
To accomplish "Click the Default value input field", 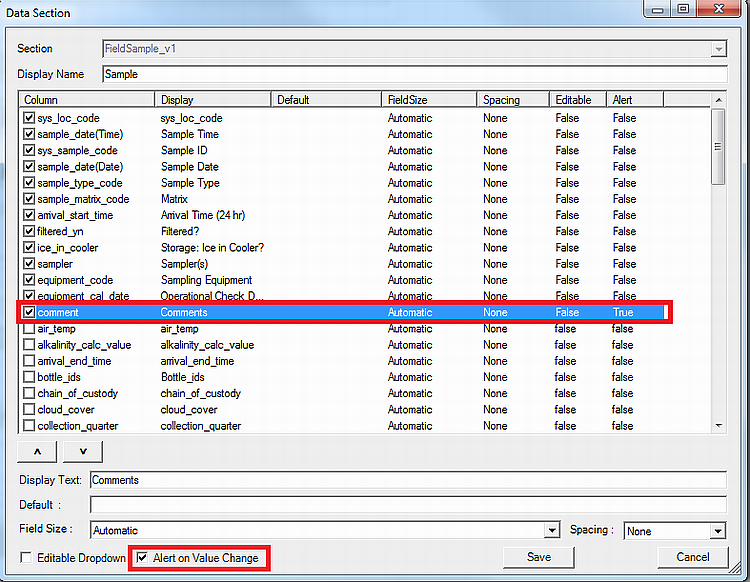I will tap(407, 505).
